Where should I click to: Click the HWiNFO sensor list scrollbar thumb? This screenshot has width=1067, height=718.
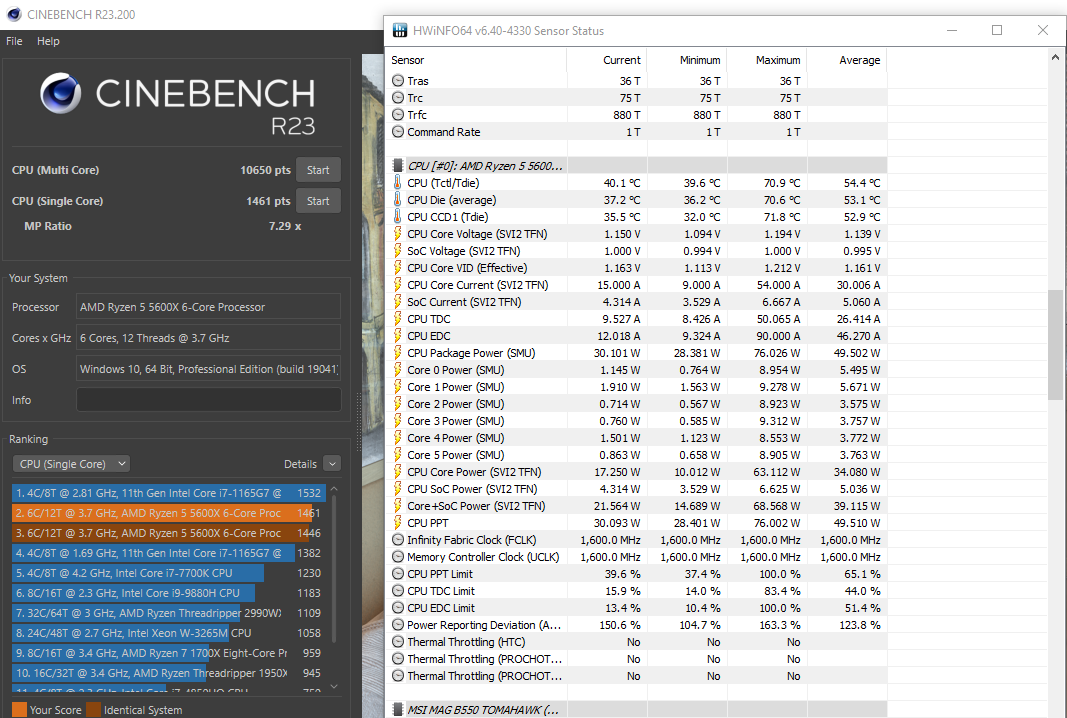[x=1055, y=345]
